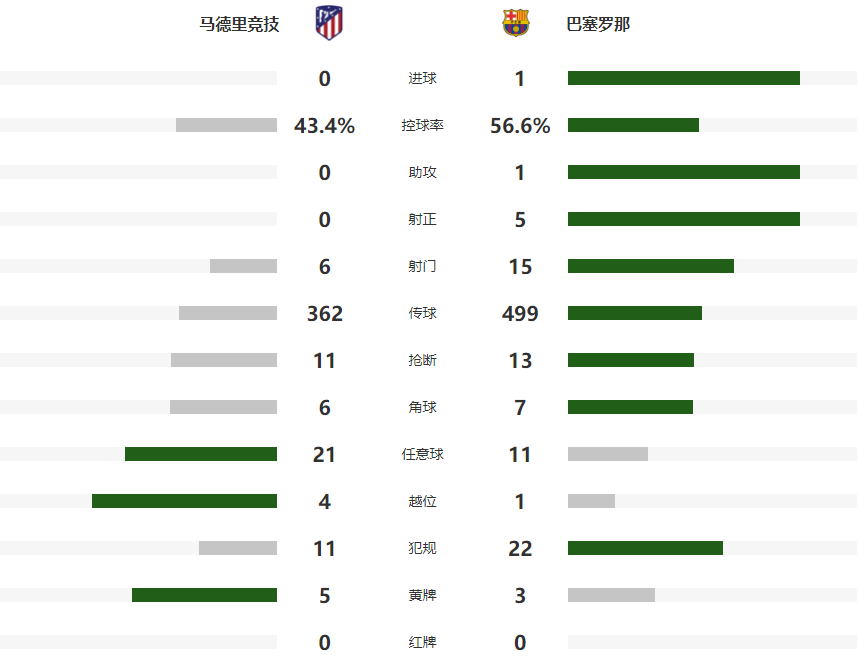Click Atlético's 362 passes value
Screen dimensions: 860x657
click(324, 314)
